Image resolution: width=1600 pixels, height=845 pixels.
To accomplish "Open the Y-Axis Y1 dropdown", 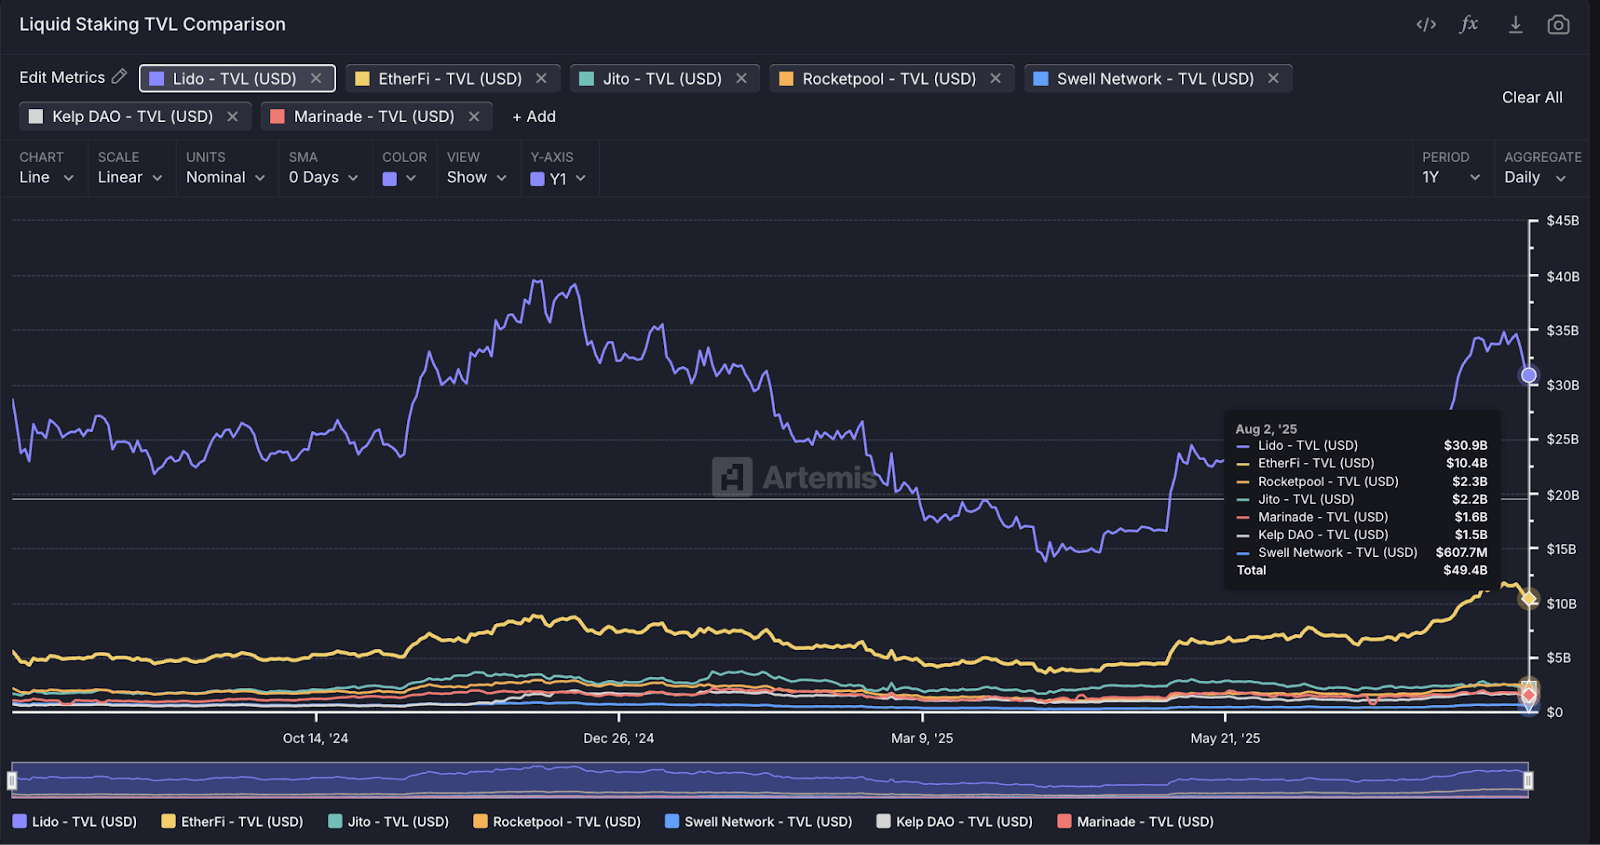I will tap(558, 178).
